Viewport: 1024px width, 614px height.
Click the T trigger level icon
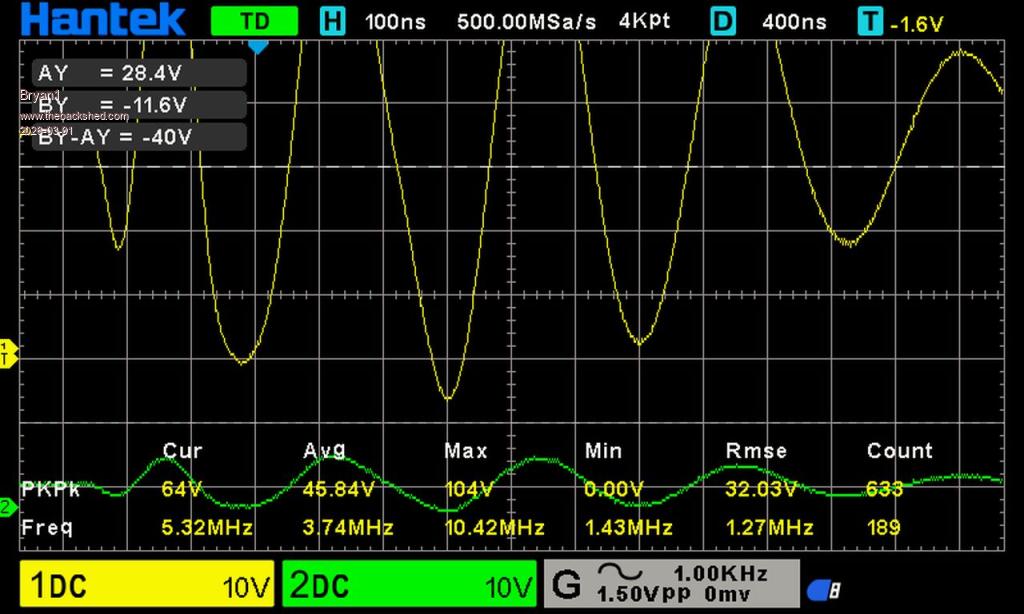[870, 20]
